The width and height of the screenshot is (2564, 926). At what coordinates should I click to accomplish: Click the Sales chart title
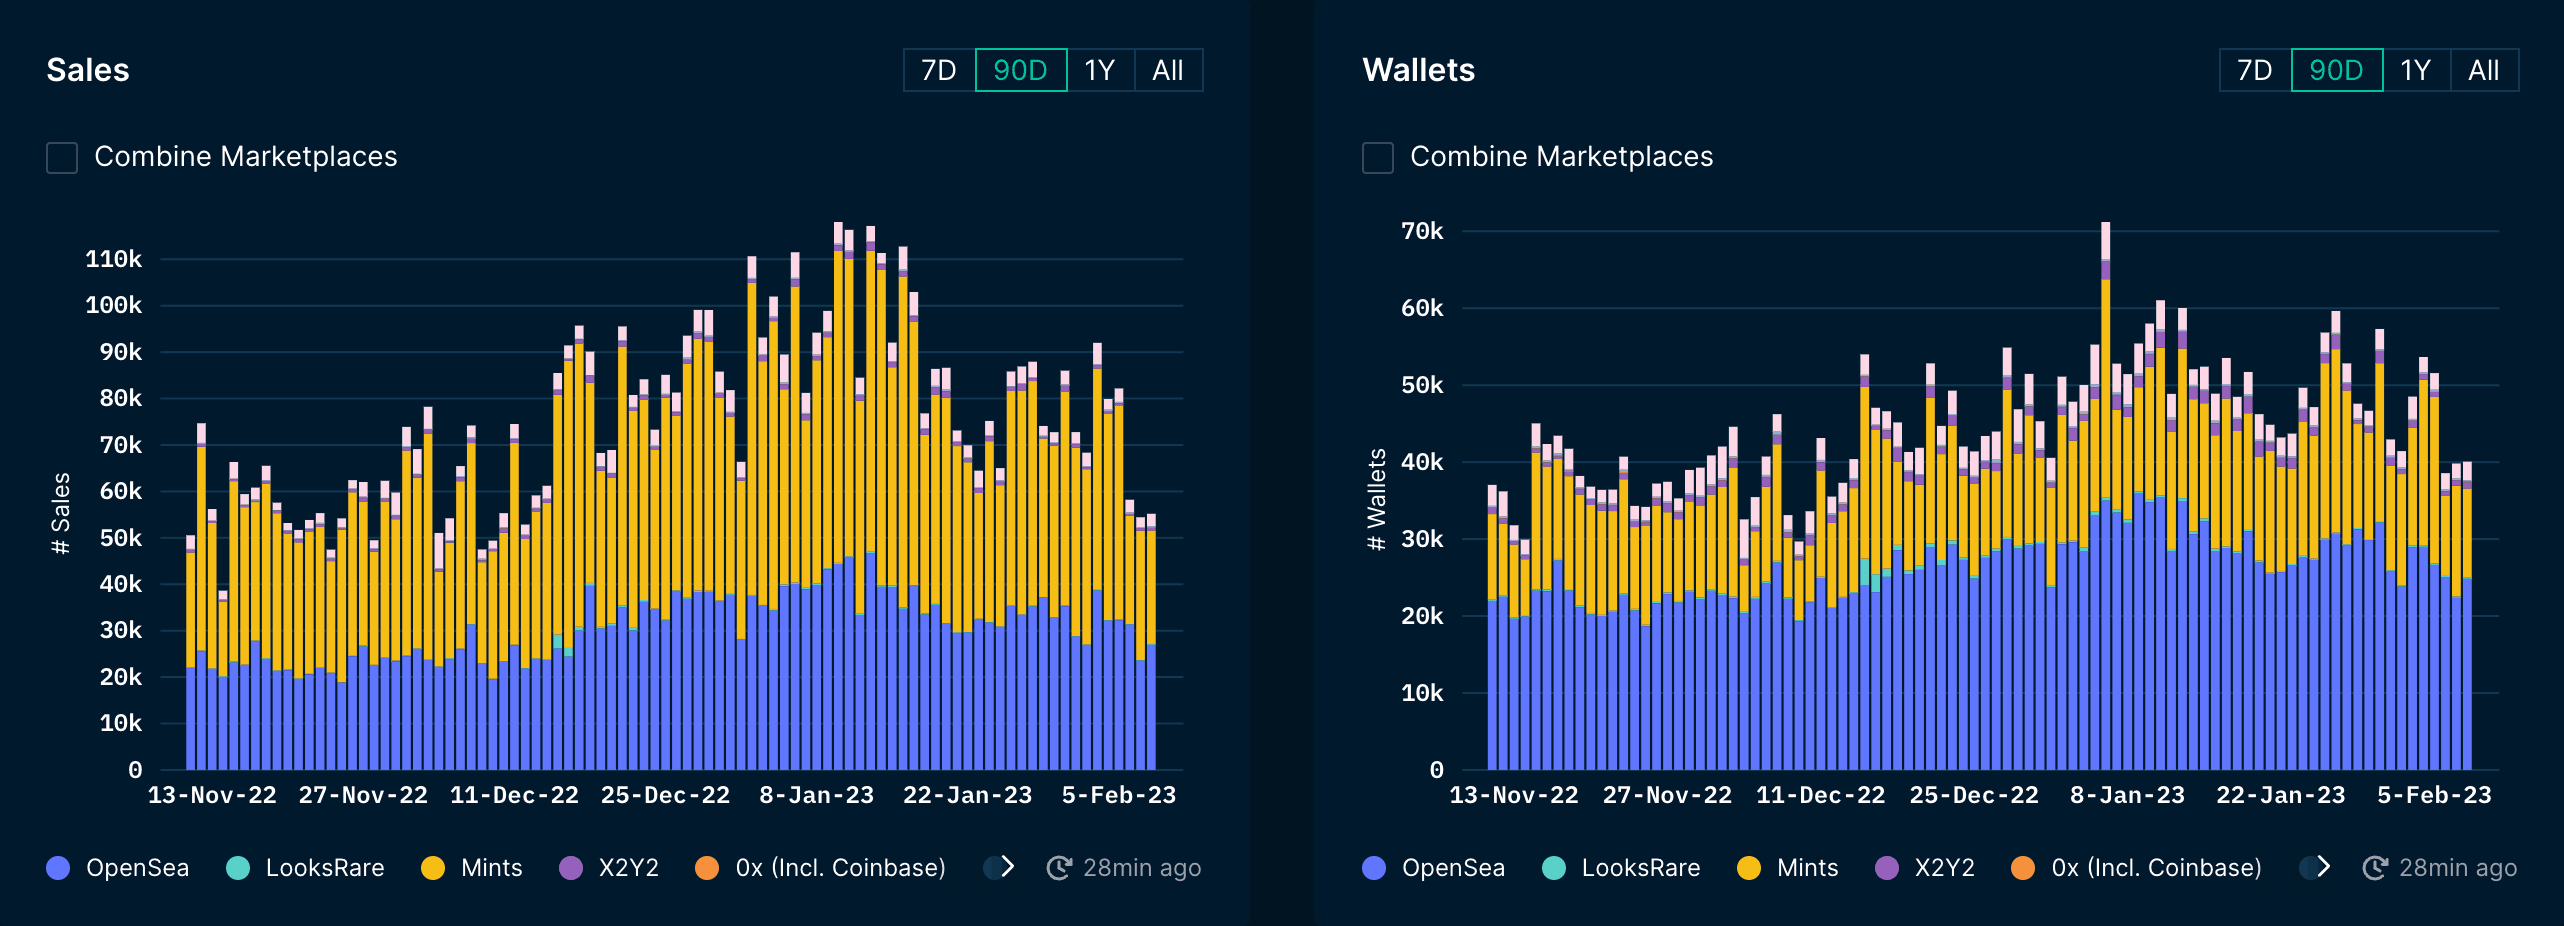88,70
